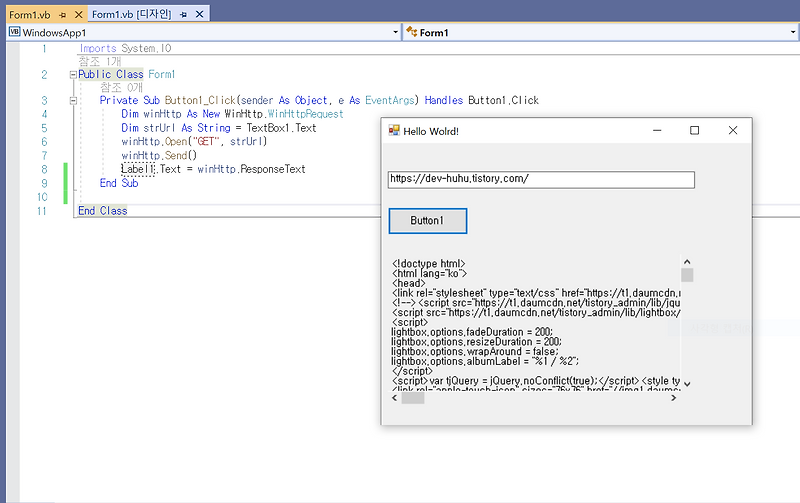Click the '참조 0개' reference lens
This screenshot has height=503, width=800.
pos(121,88)
